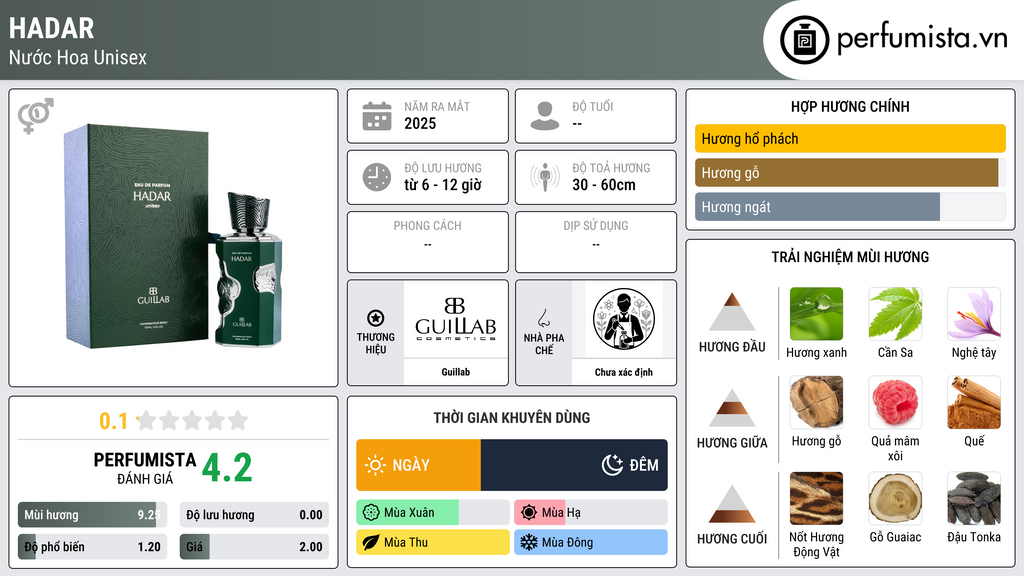Click the Dịp sử dụng info box

pos(596,242)
